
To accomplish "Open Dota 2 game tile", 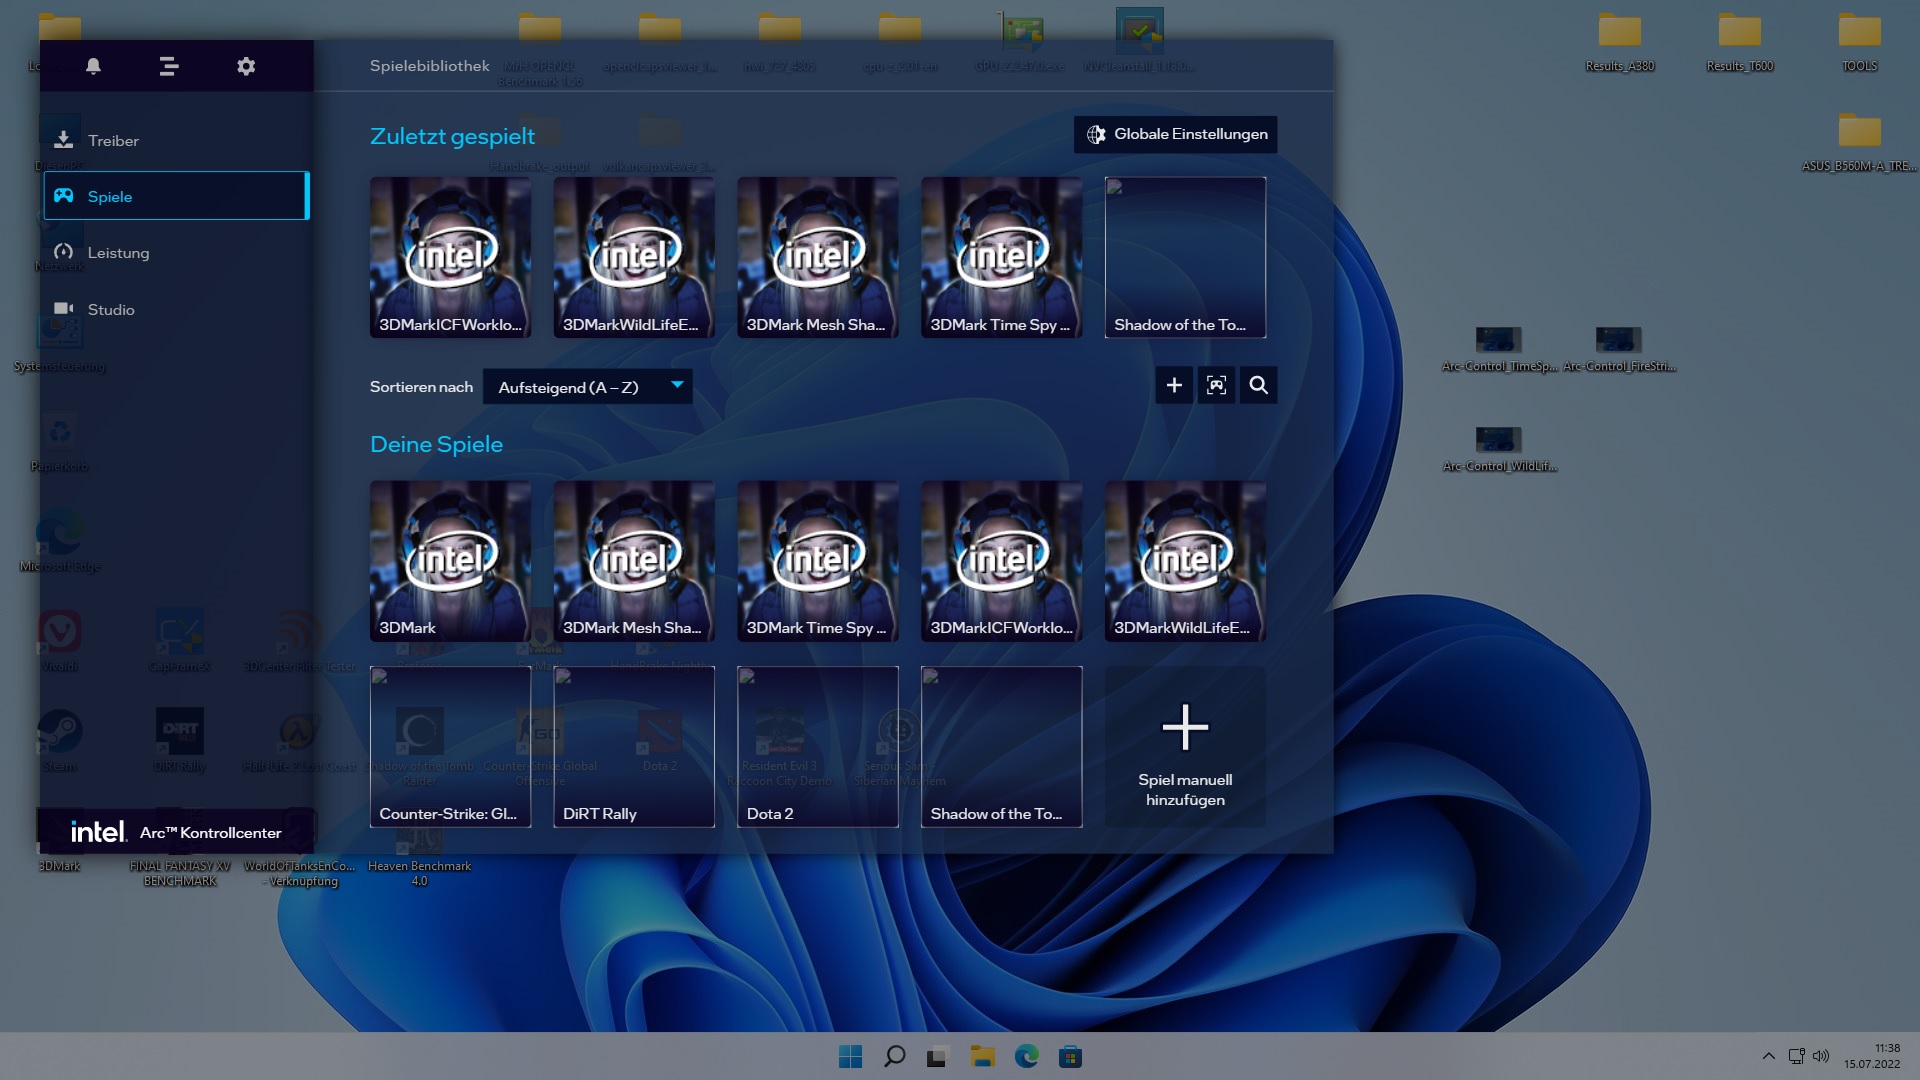I will 817,747.
